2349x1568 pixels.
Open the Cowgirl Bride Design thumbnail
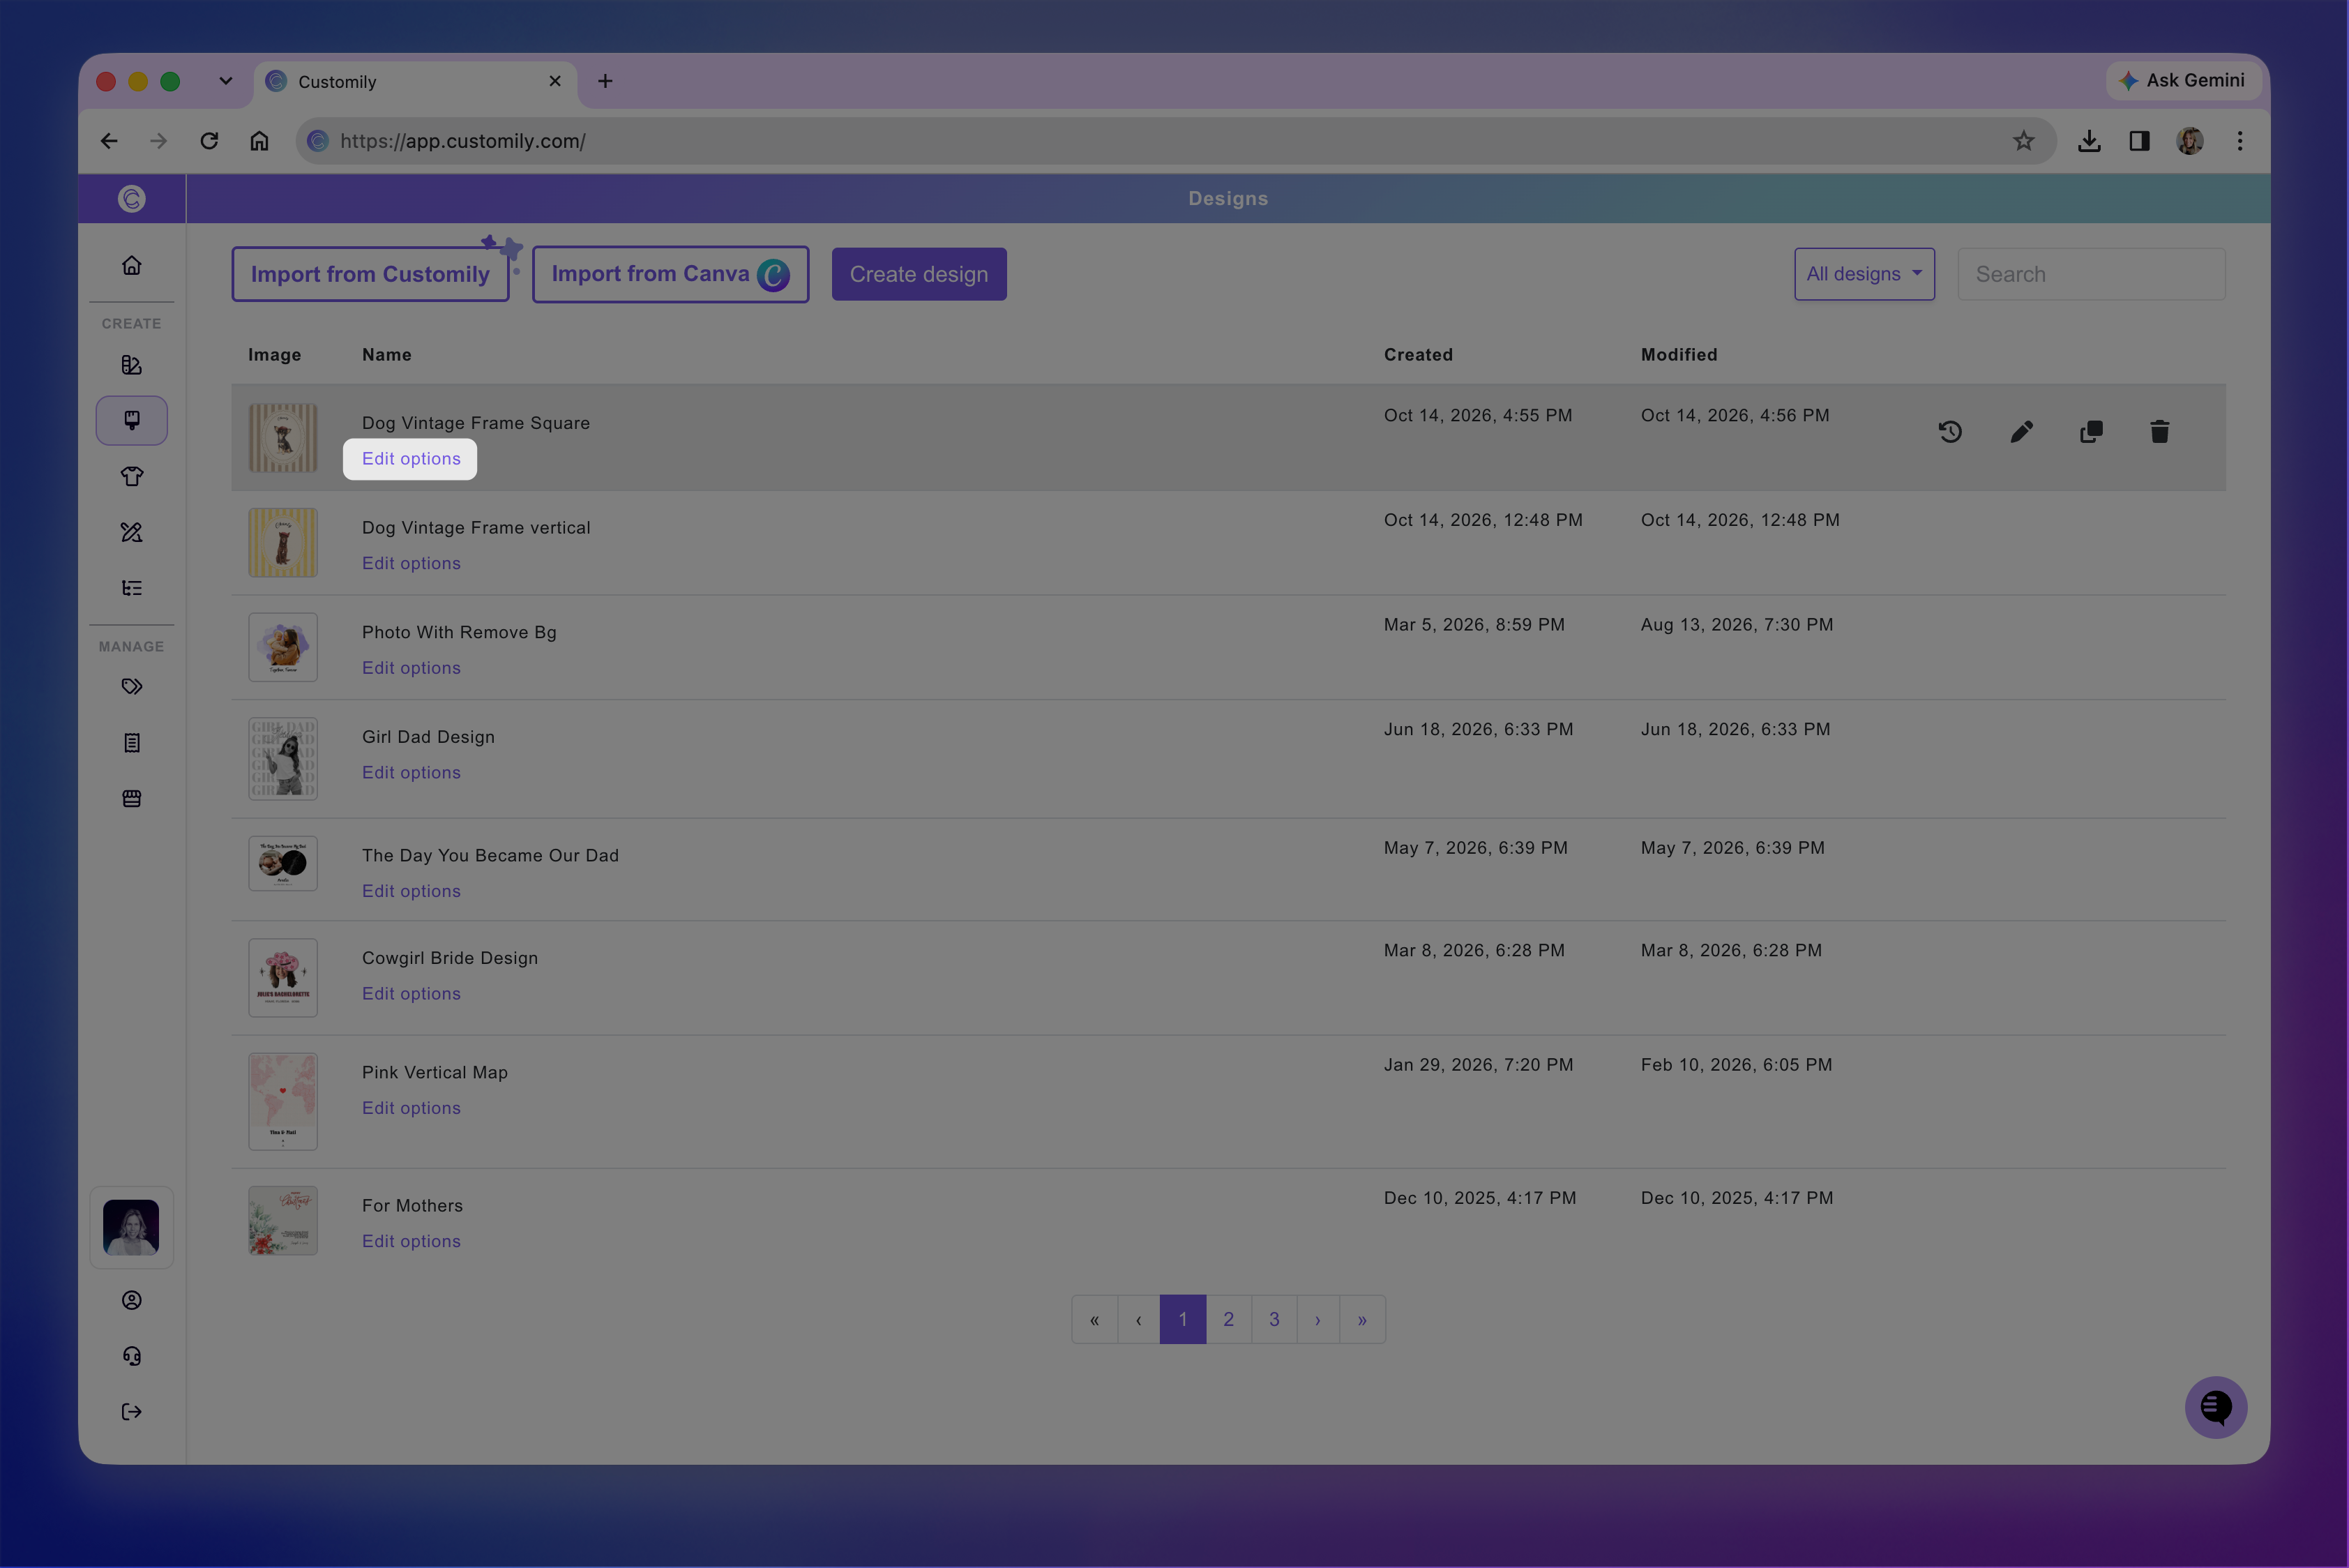[283, 978]
